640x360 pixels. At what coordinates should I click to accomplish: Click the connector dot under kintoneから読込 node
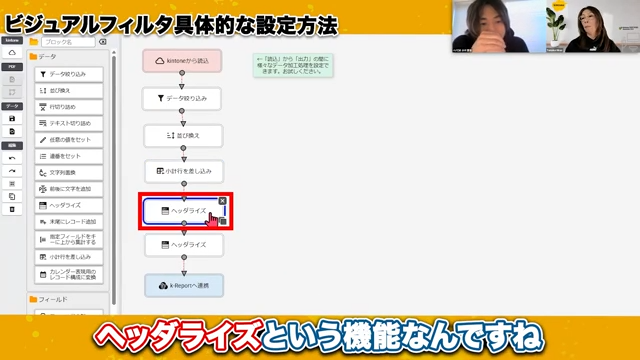182,73
